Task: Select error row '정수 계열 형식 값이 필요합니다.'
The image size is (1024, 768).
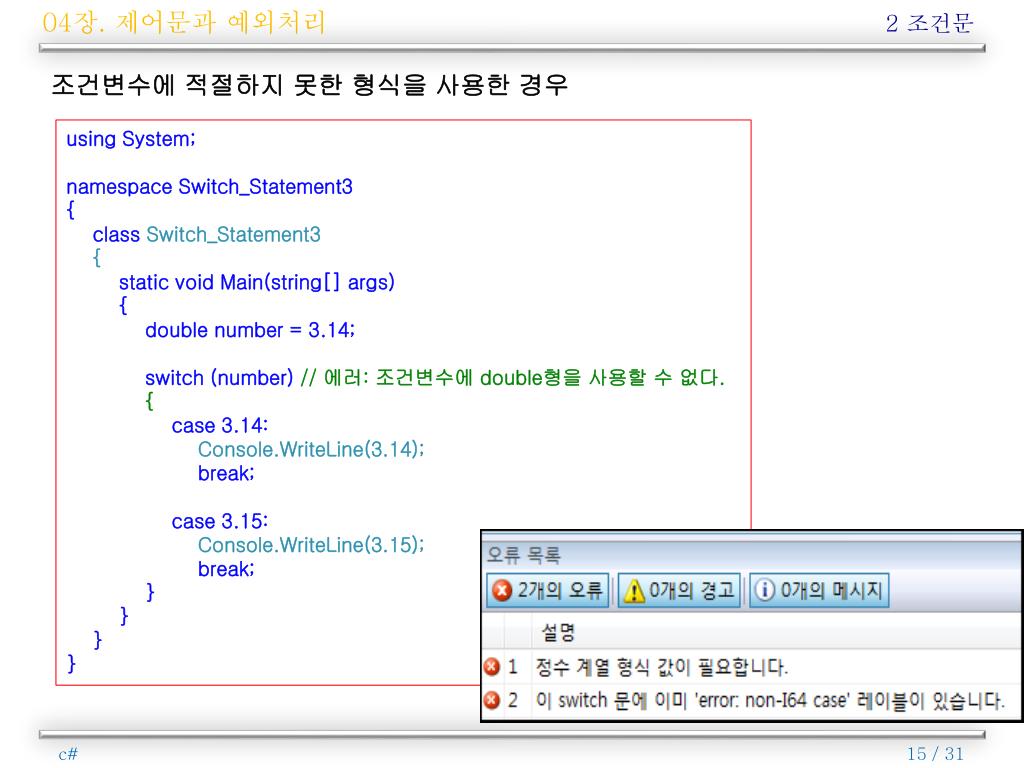Action: [x=752, y=667]
